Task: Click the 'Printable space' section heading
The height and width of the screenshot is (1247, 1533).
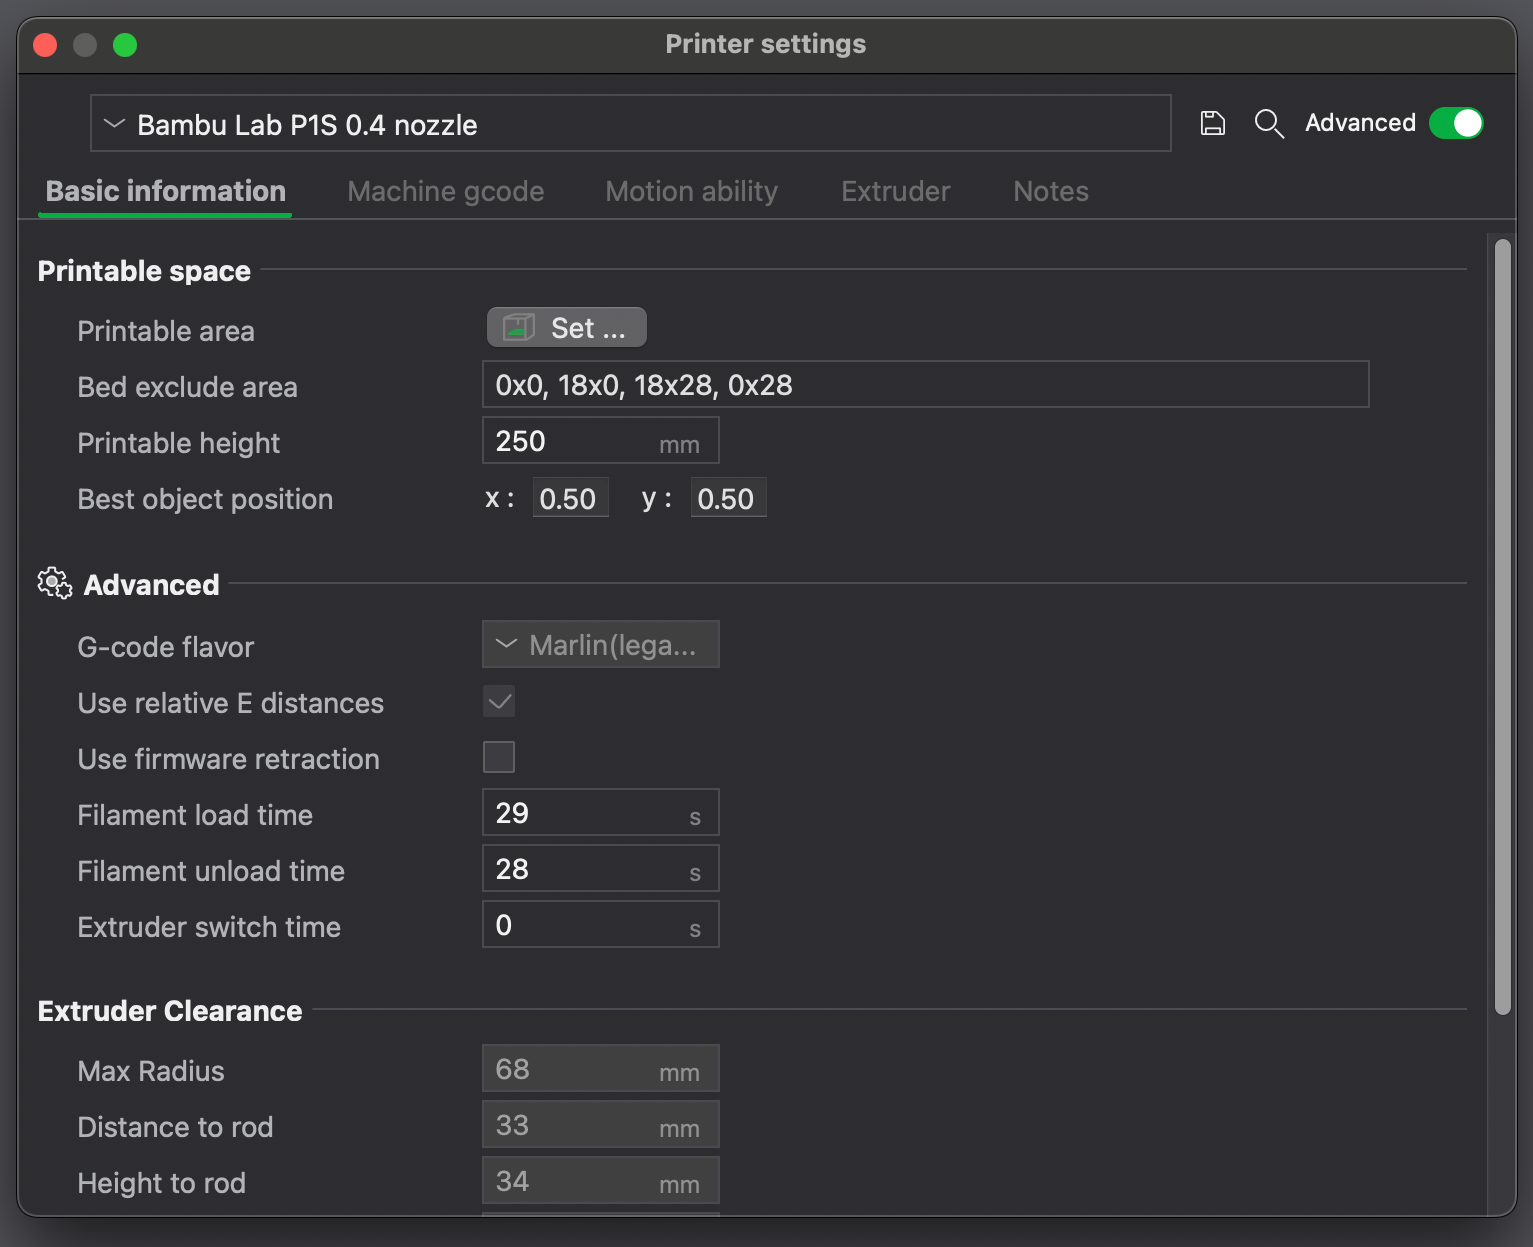Action: pyautogui.click(x=144, y=271)
